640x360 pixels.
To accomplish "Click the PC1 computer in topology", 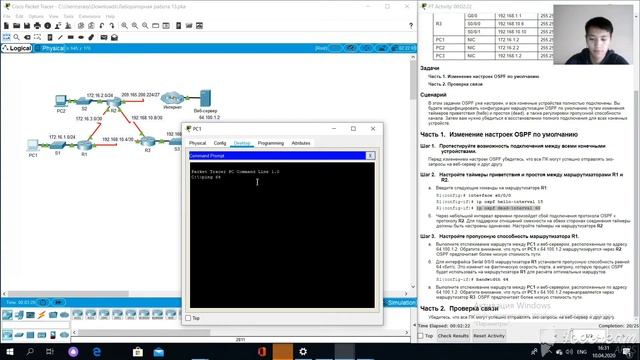I will coord(33,146).
